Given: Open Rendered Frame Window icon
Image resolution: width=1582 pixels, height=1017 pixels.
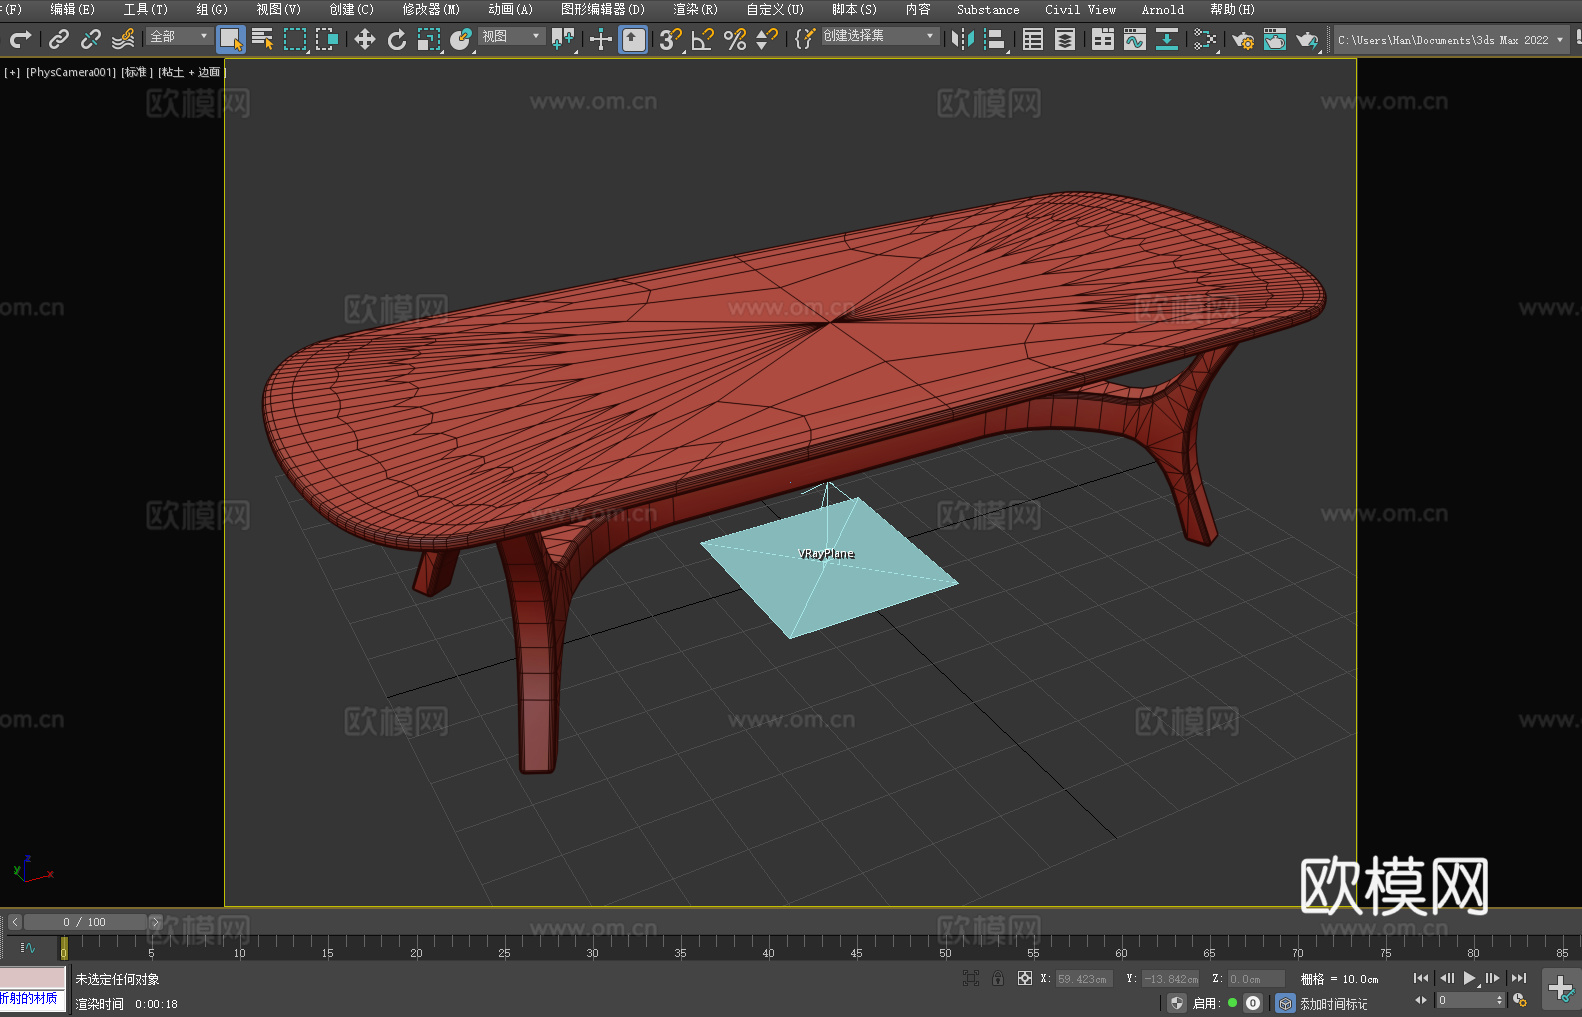Looking at the screenshot, I should [x=1275, y=39].
